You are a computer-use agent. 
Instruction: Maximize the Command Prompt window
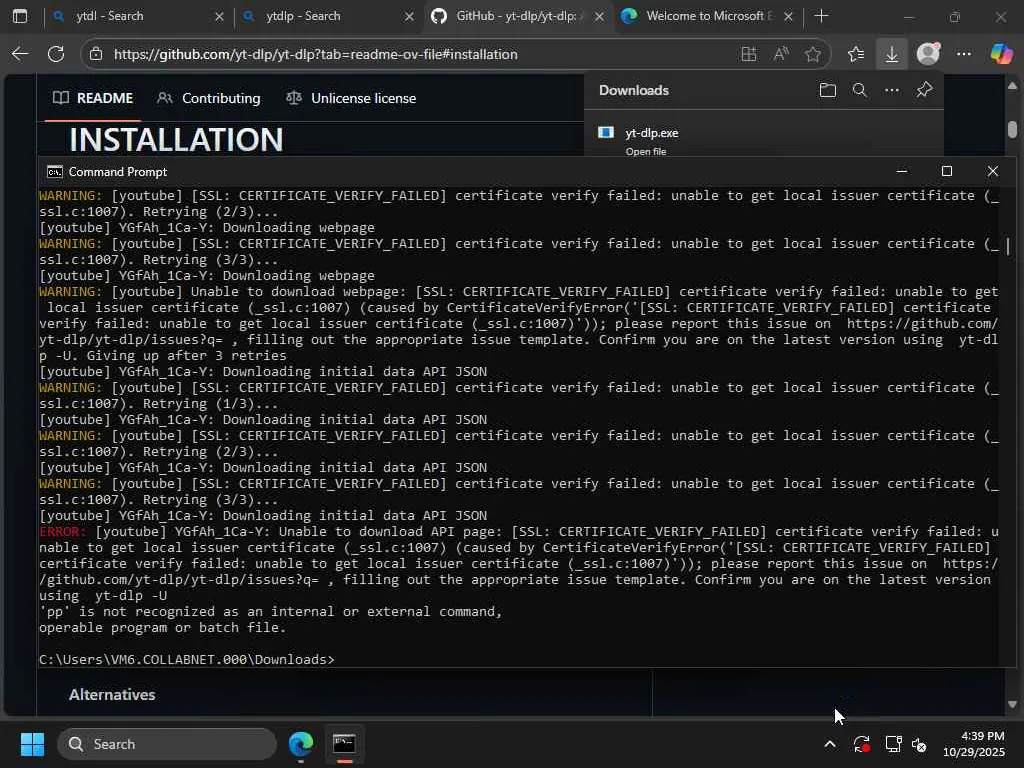click(946, 172)
